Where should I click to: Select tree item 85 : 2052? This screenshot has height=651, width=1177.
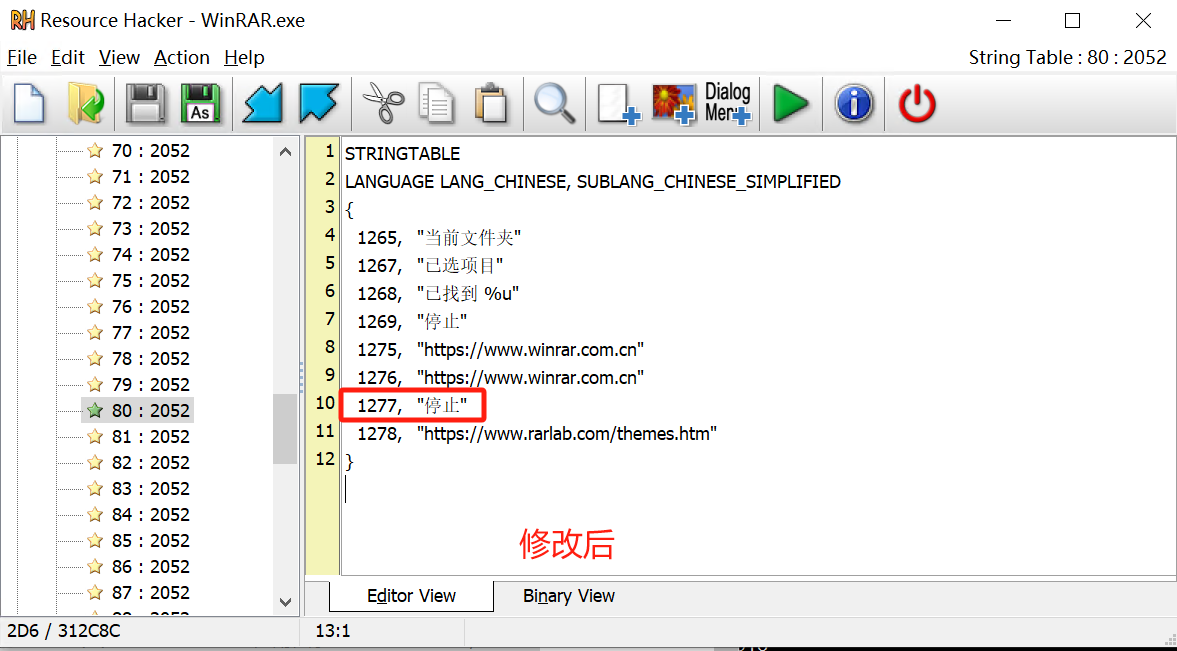click(x=150, y=541)
